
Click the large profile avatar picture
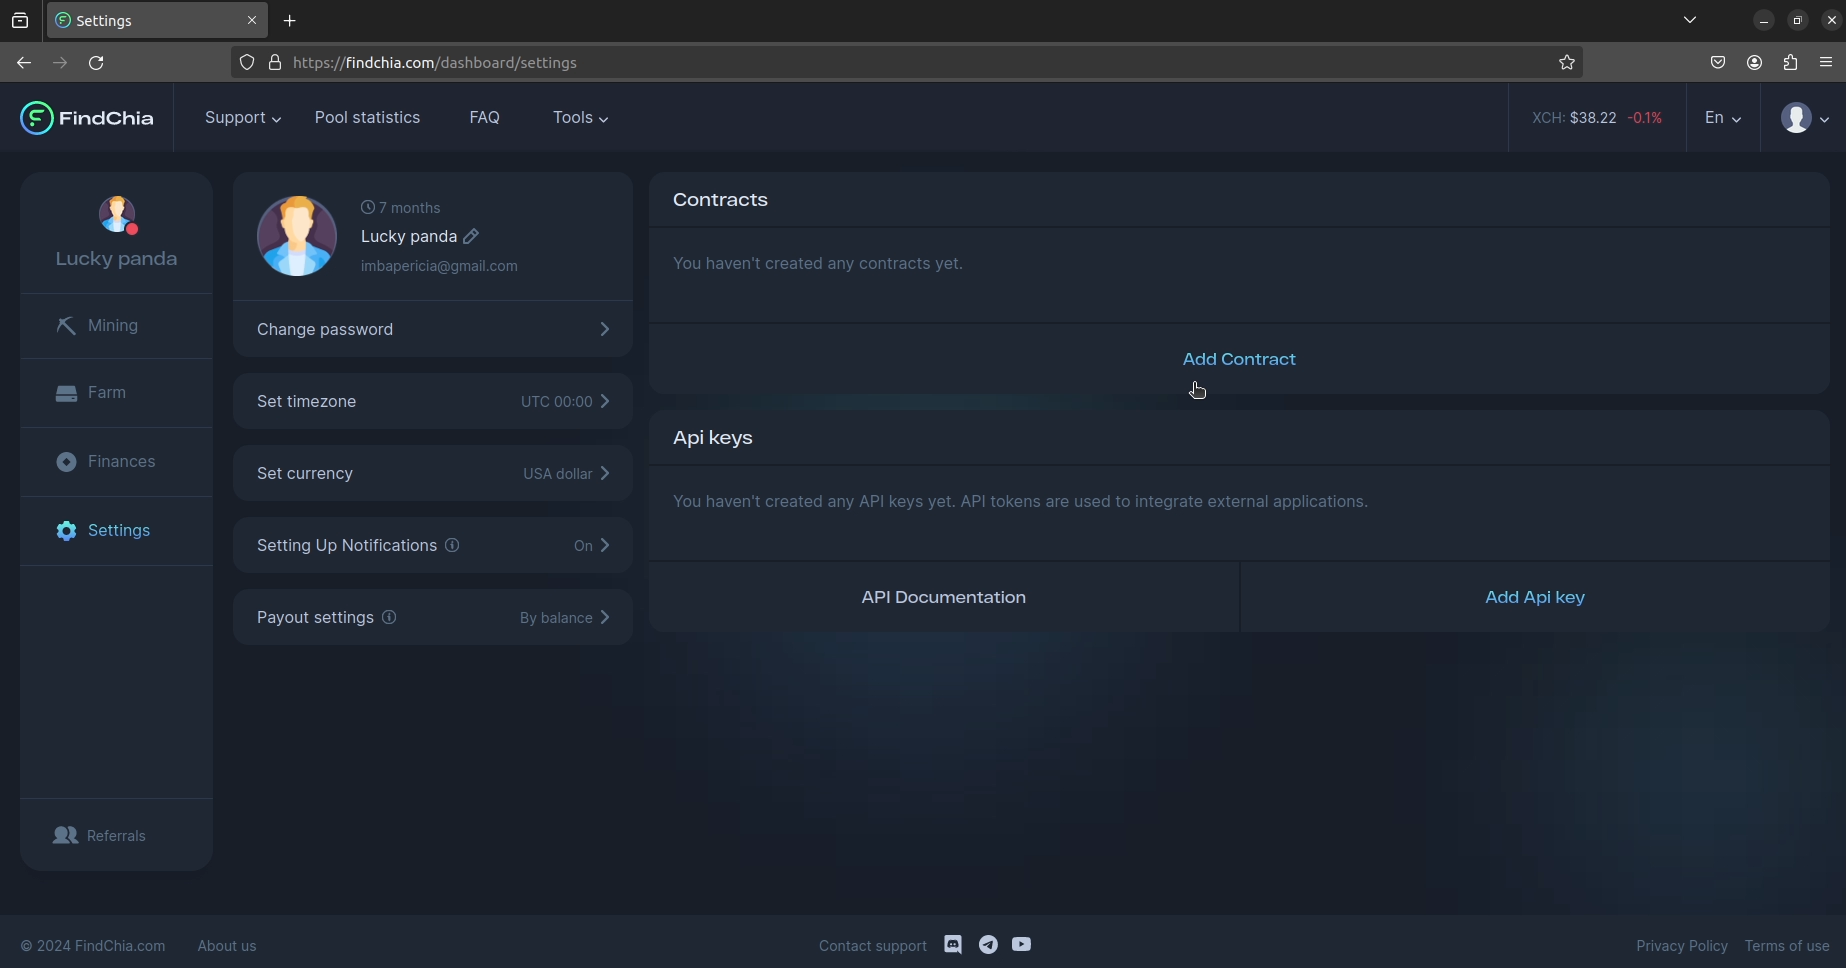tap(297, 236)
